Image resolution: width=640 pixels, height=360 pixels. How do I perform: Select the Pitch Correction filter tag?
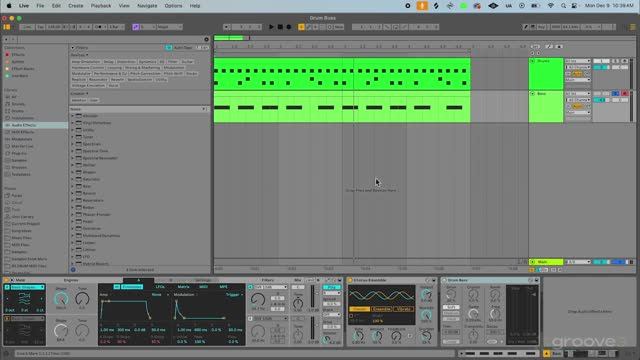145,73
